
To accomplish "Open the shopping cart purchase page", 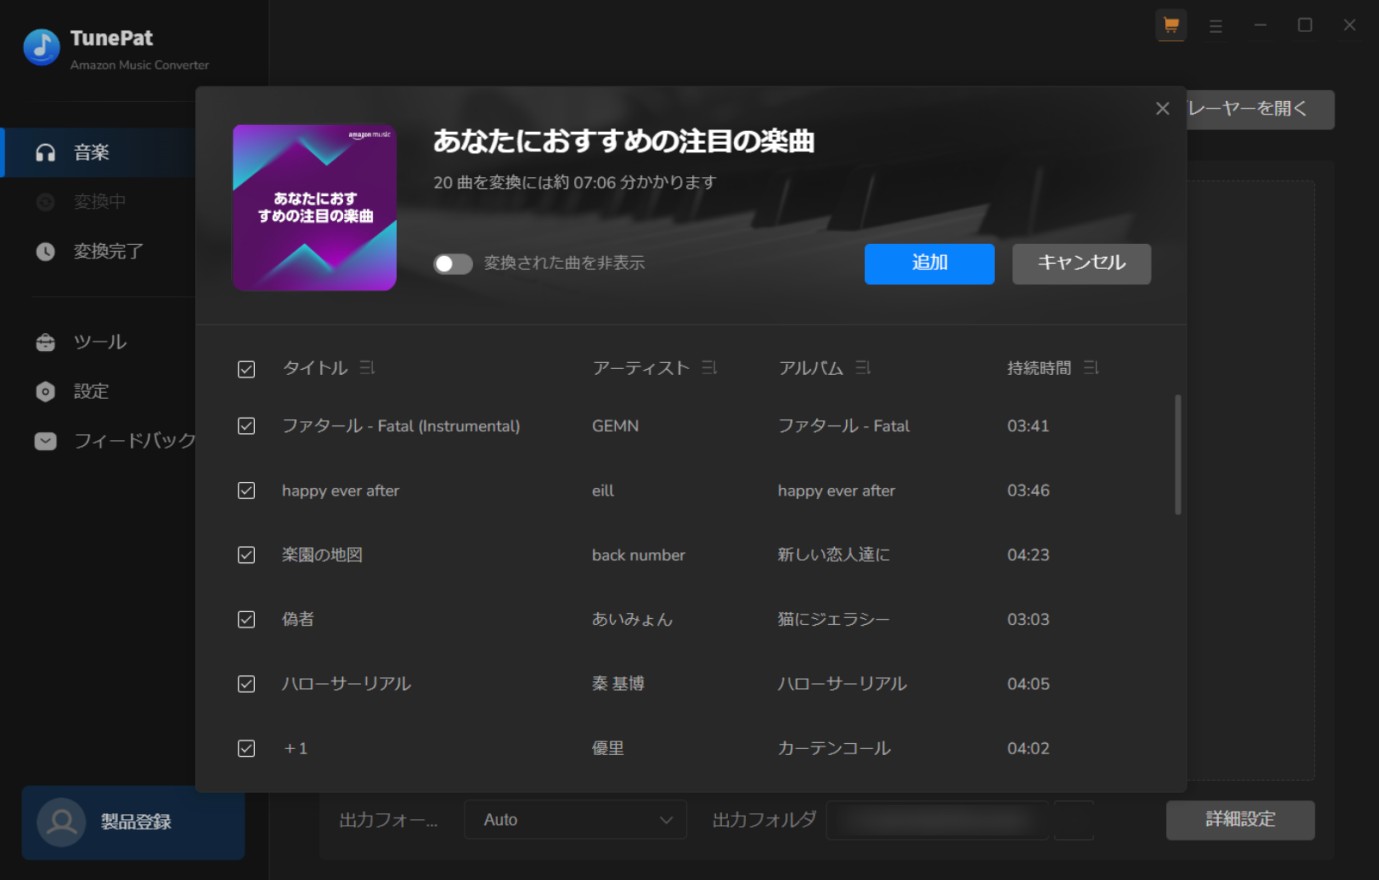I will 1170,25.
